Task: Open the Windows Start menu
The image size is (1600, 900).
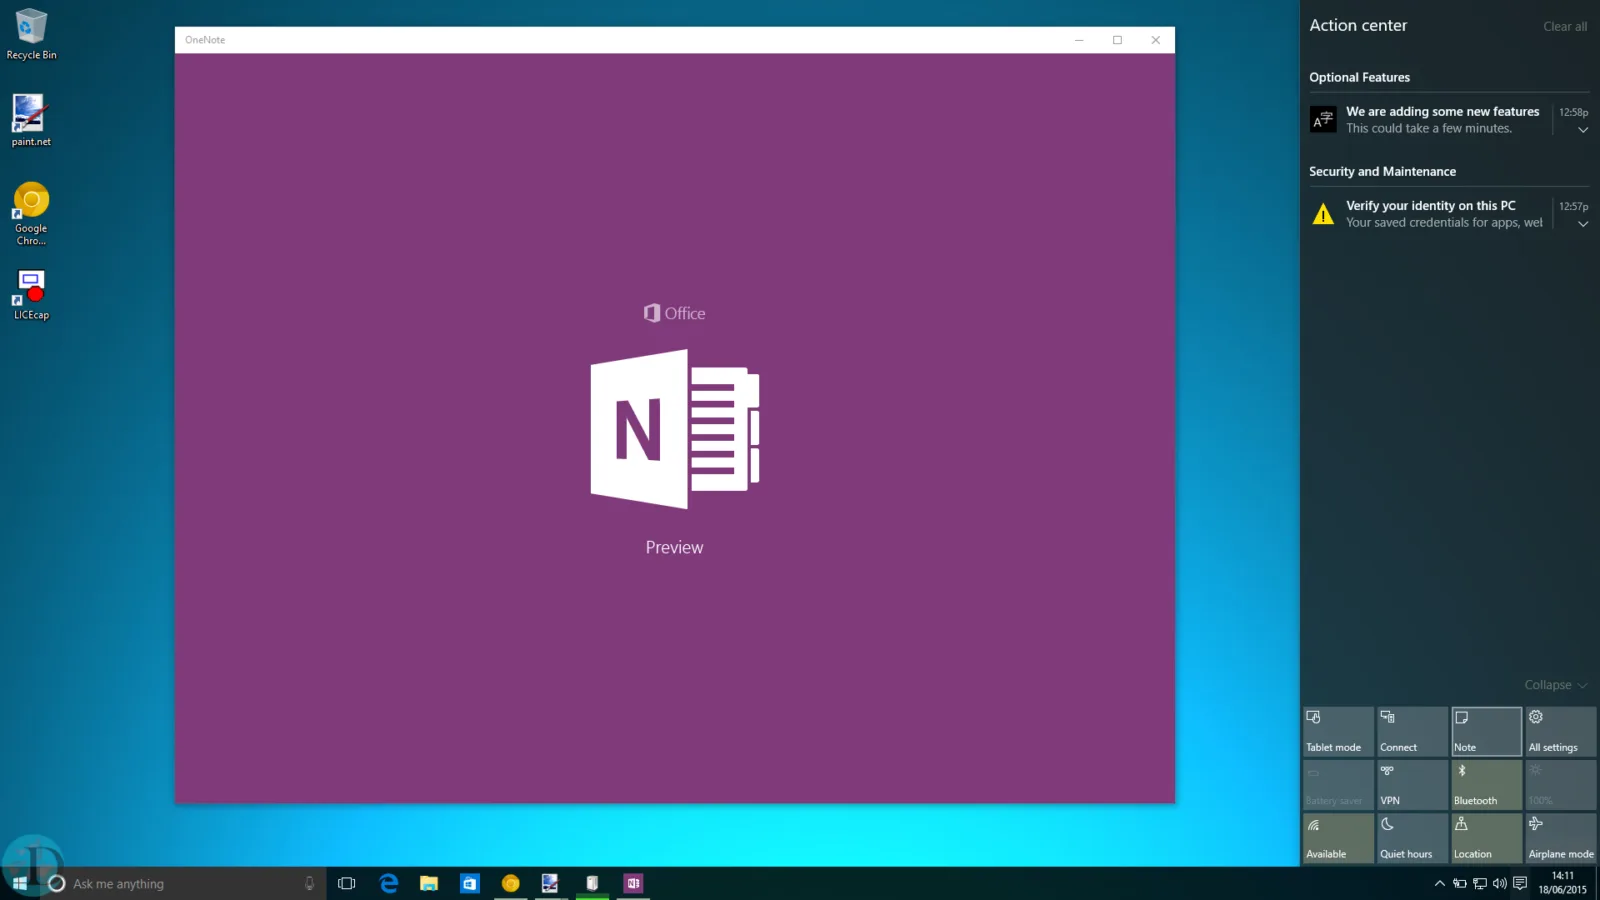Action: 20,883
